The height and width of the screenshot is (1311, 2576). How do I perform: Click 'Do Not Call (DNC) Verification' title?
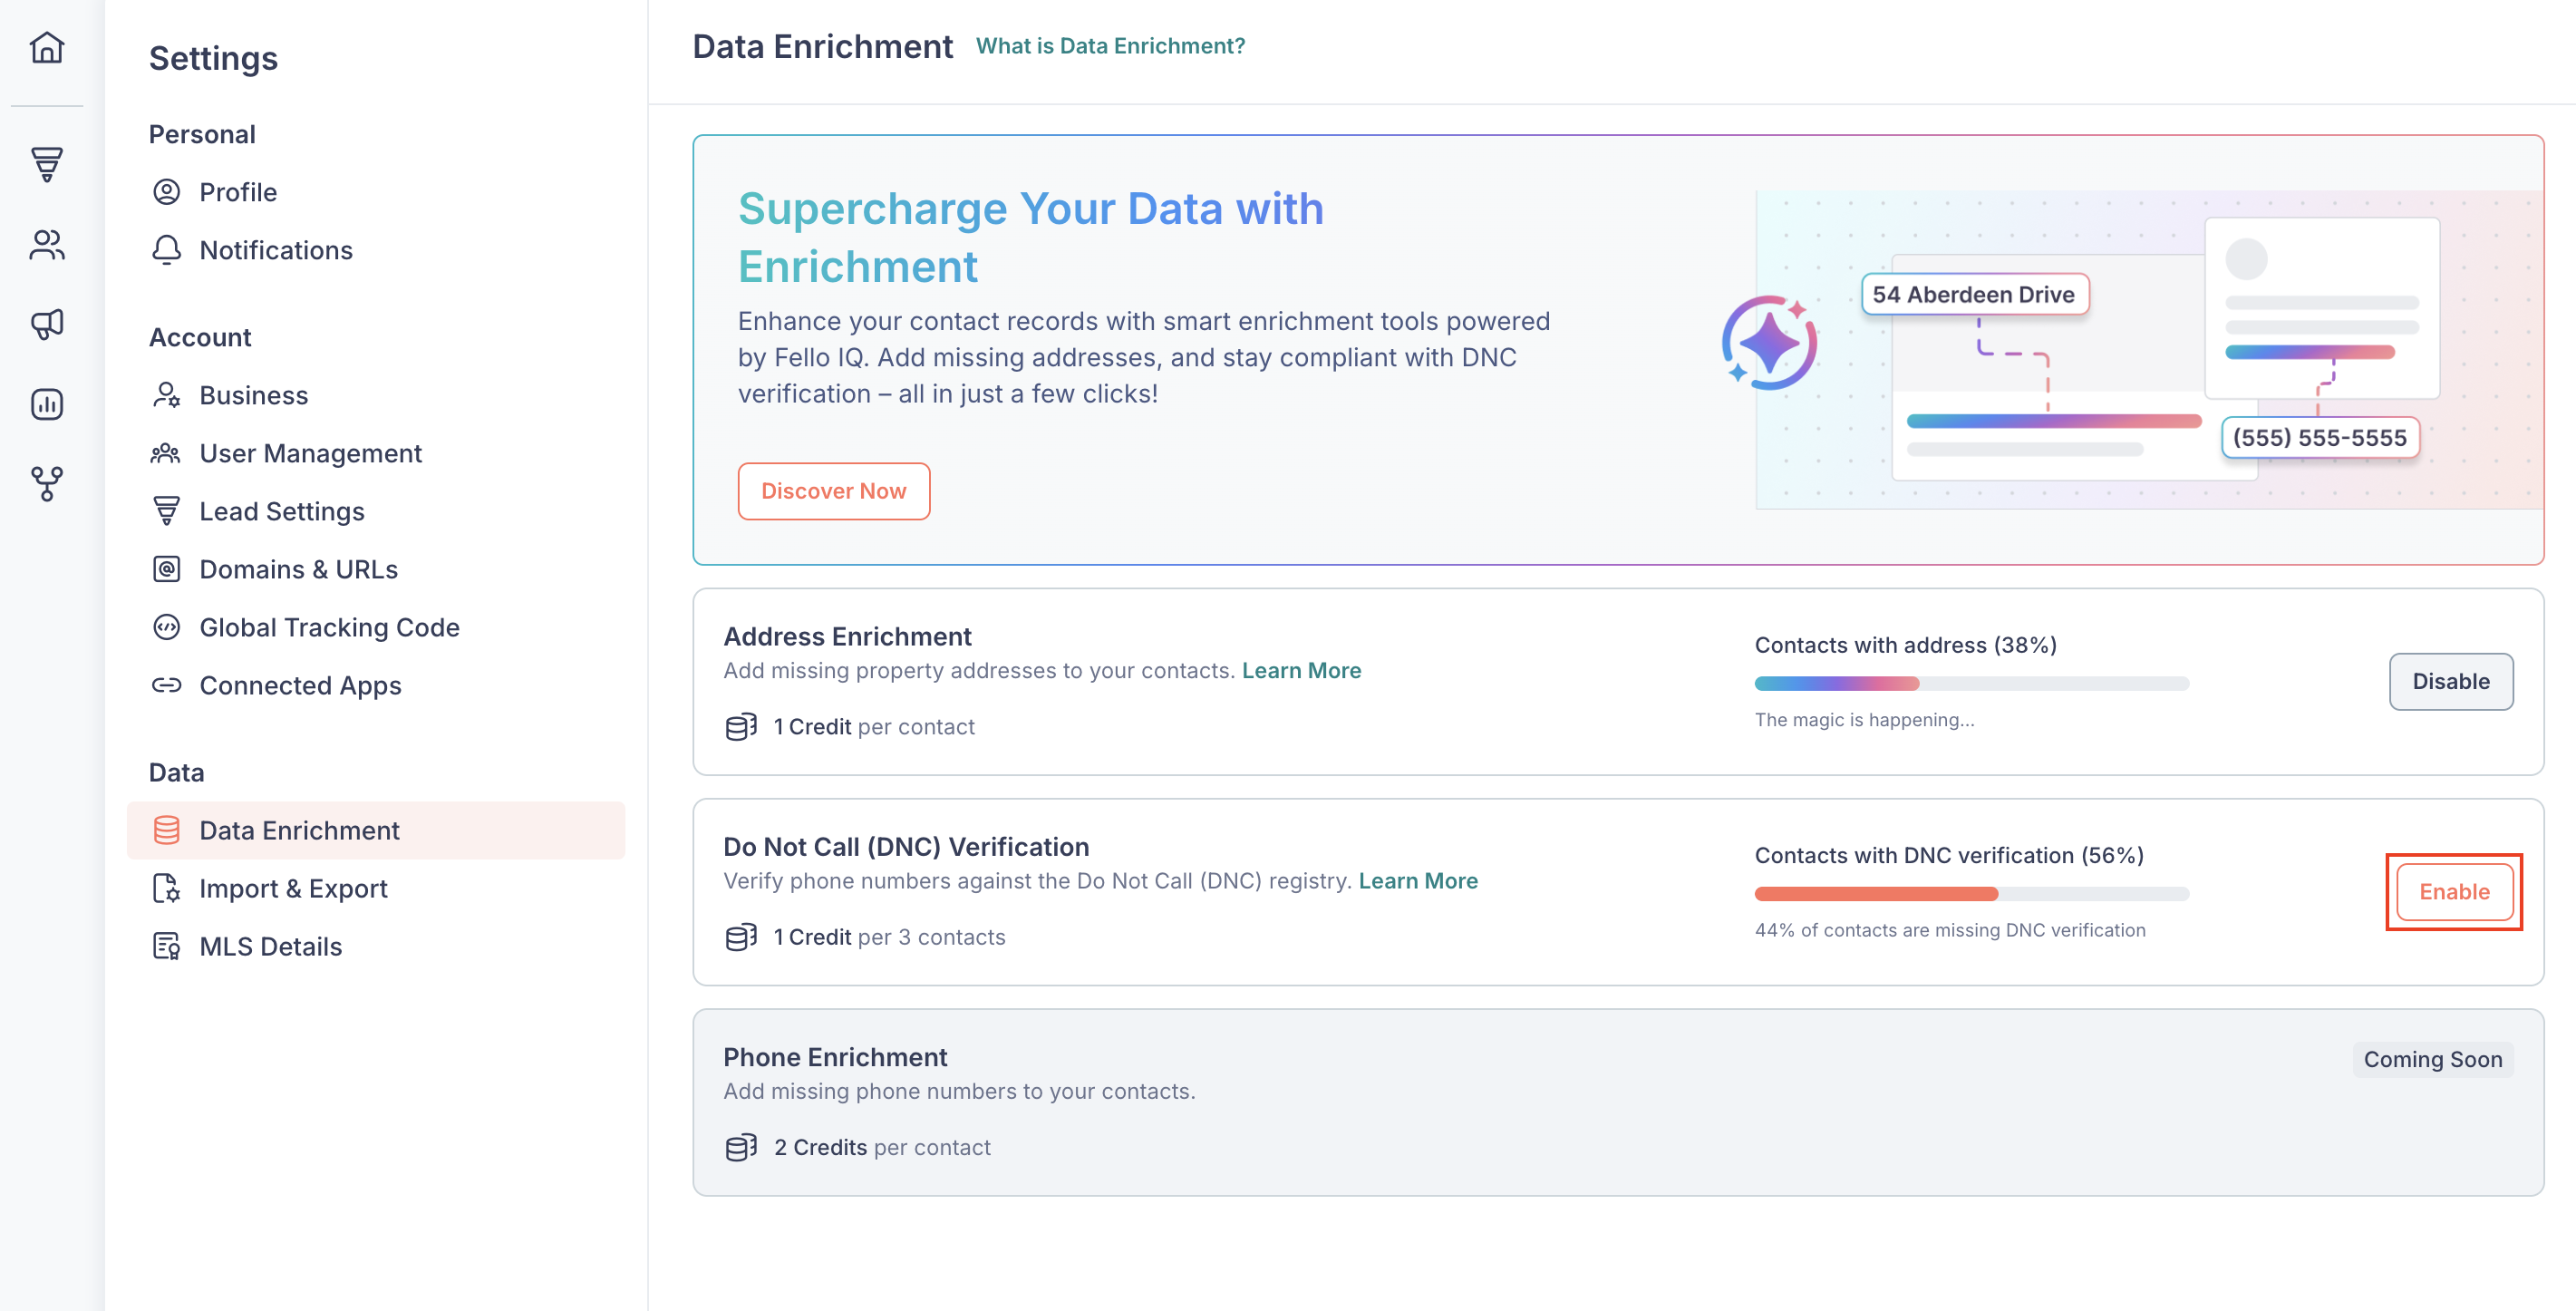(906, 846)
